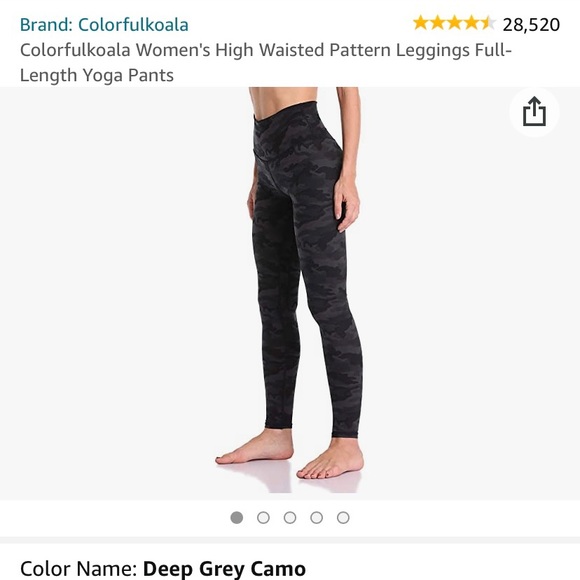Switch to the second image carousel dot
The height and width of the screenshot is (580, 580).
pos(263,517)
